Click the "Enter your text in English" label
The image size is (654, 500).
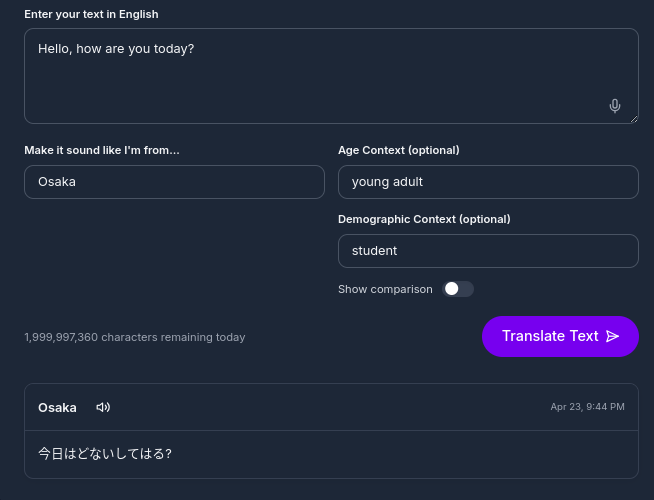91,14
